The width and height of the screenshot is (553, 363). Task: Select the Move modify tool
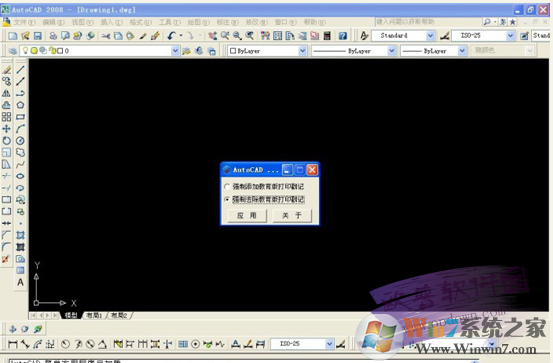6,129
